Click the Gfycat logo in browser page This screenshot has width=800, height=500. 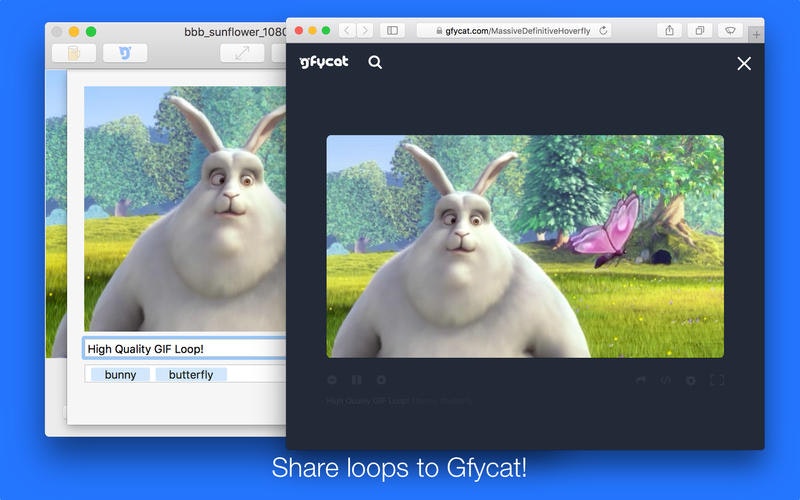(x=323, y=62)
